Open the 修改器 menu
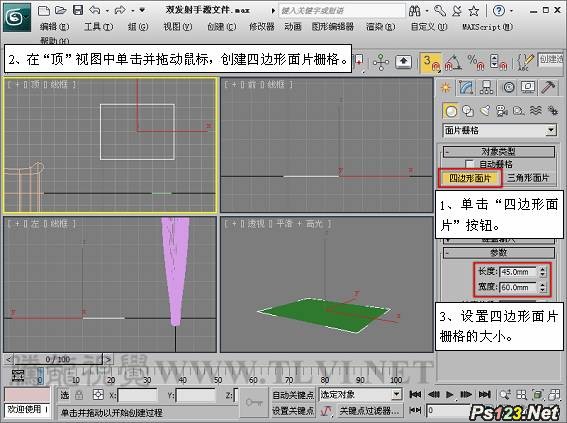The height and width of the screenshot is (423, 567). pos(261,26)
